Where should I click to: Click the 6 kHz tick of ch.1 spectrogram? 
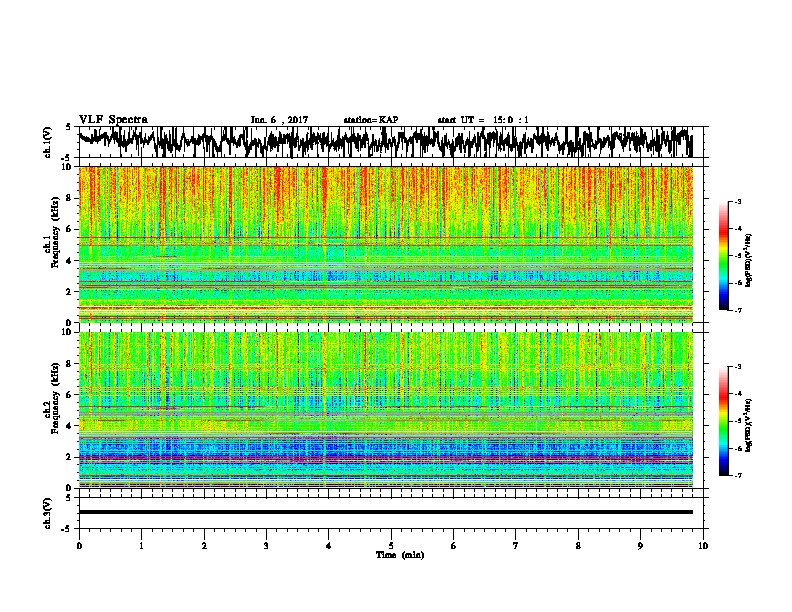click(70, 229)
